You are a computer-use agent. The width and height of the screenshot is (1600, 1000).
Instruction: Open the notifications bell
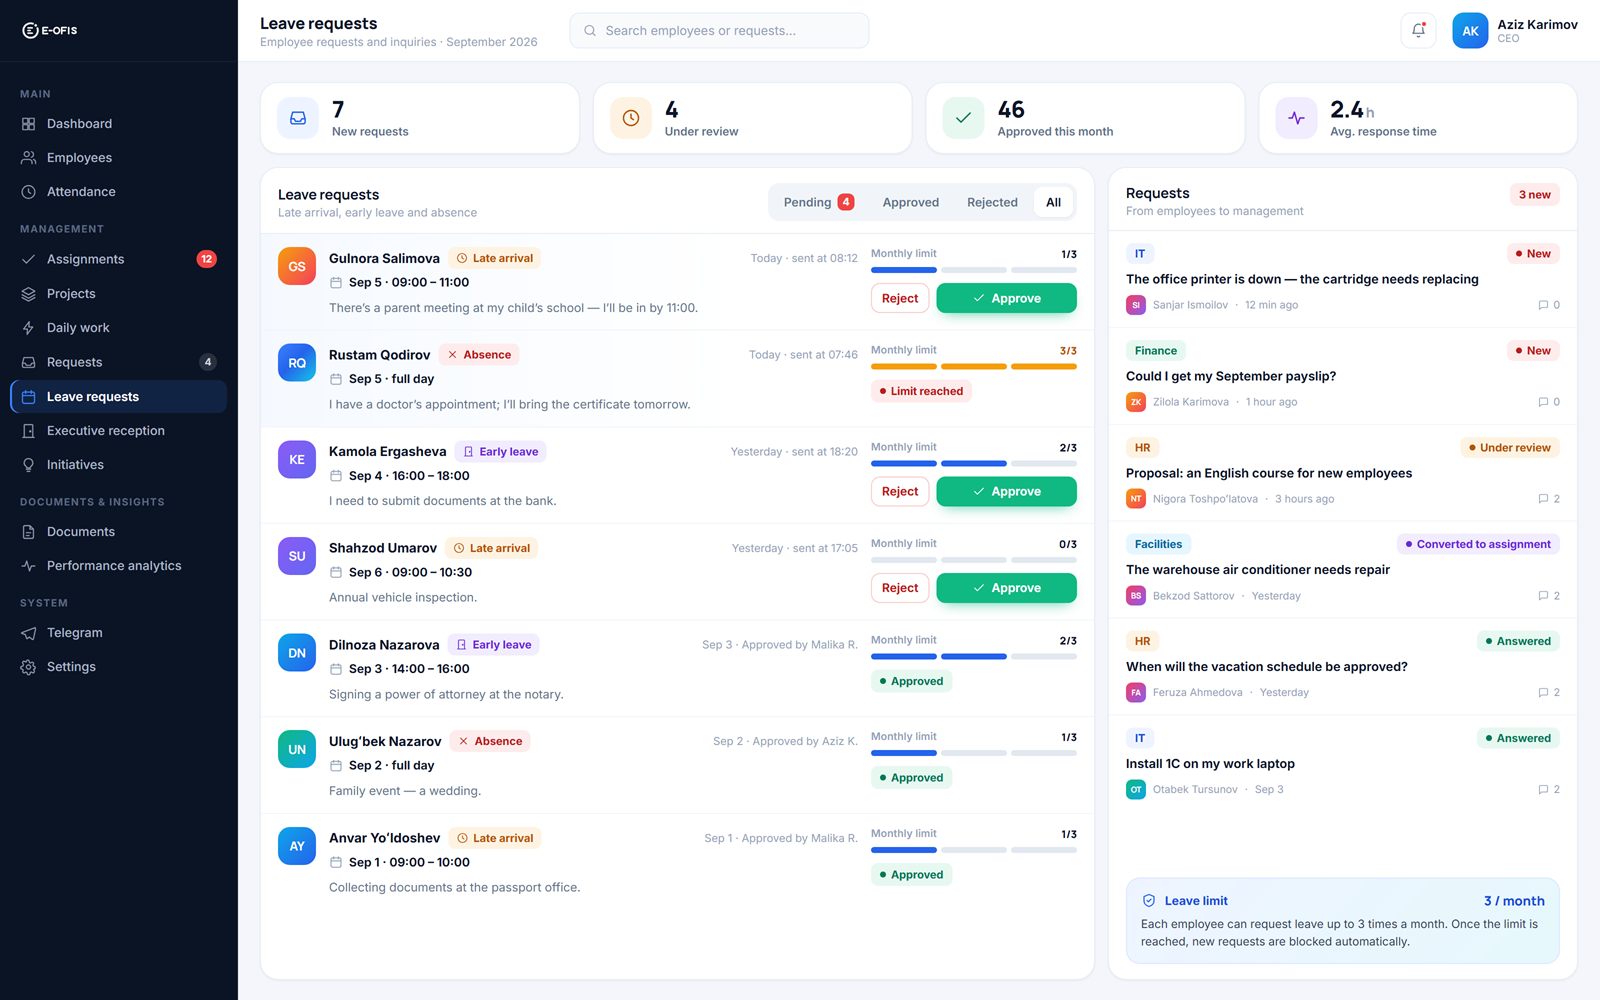[x=1418, y=30]
